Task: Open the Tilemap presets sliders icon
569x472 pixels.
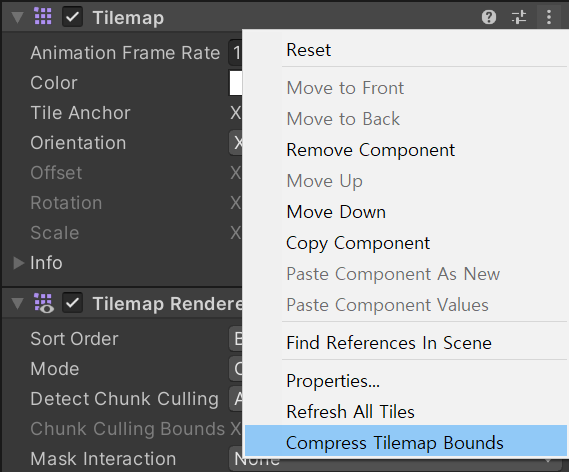Action: point(519,17)
